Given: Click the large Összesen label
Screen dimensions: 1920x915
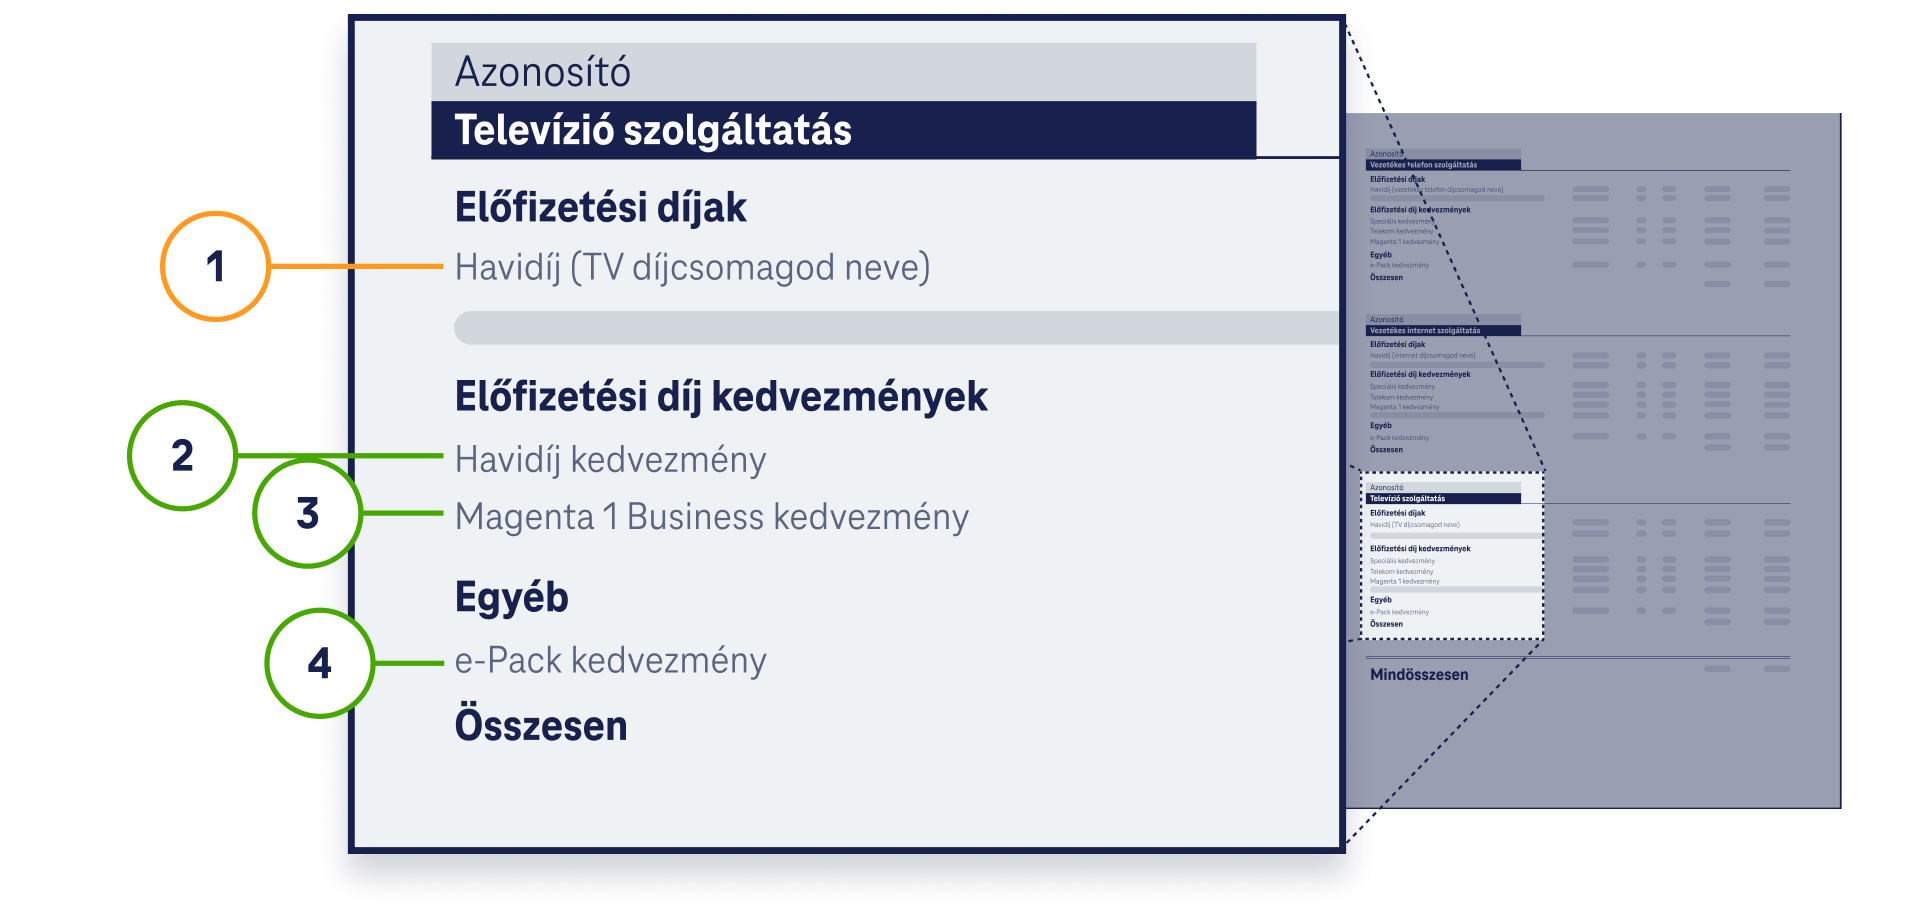Looking at the screenshot, I should click(x=541, y=725).
